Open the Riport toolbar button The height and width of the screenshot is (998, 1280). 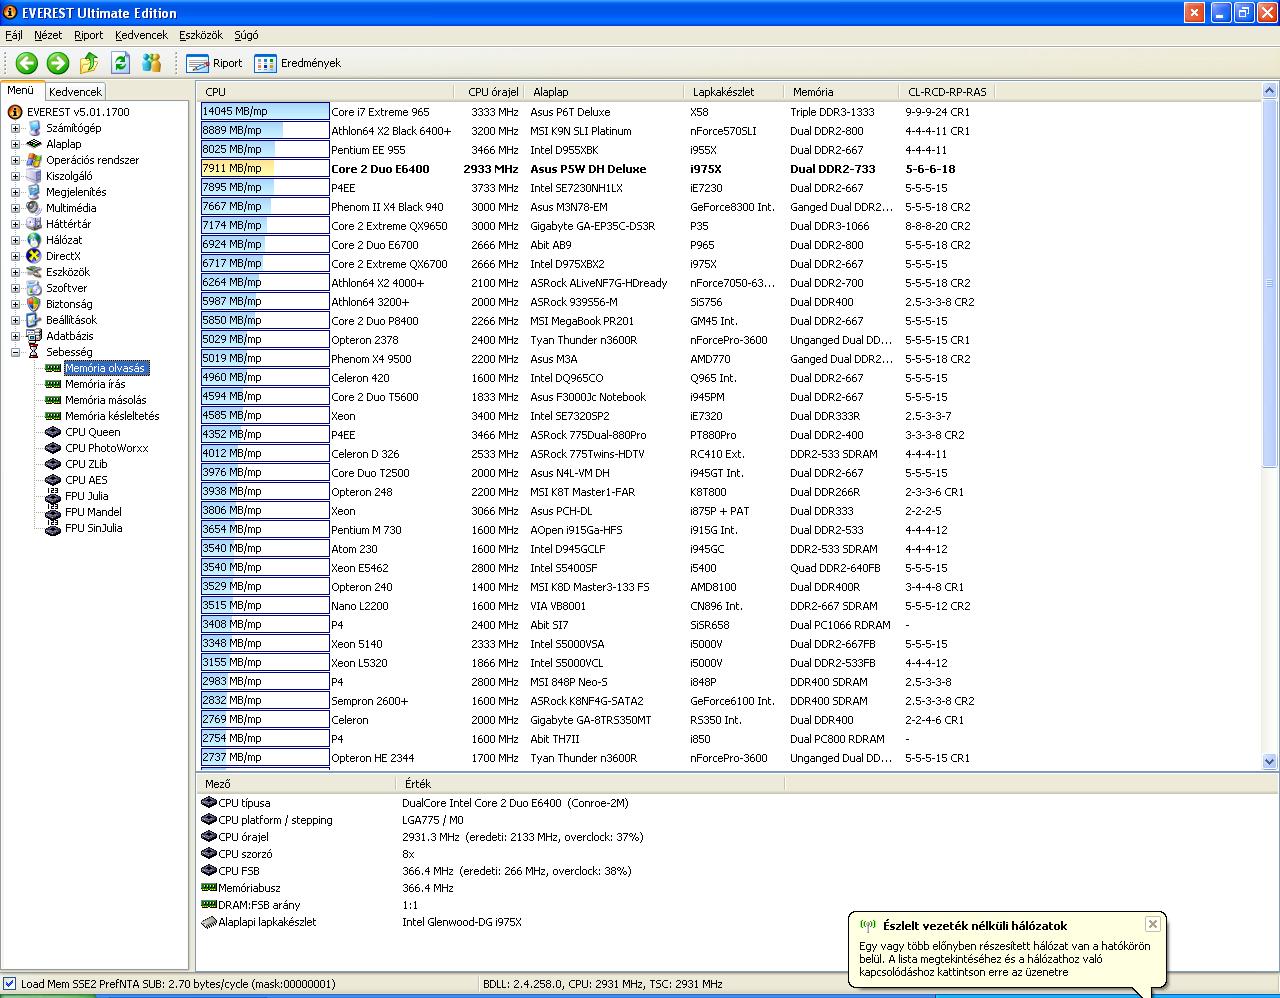[x=215, y=63]
